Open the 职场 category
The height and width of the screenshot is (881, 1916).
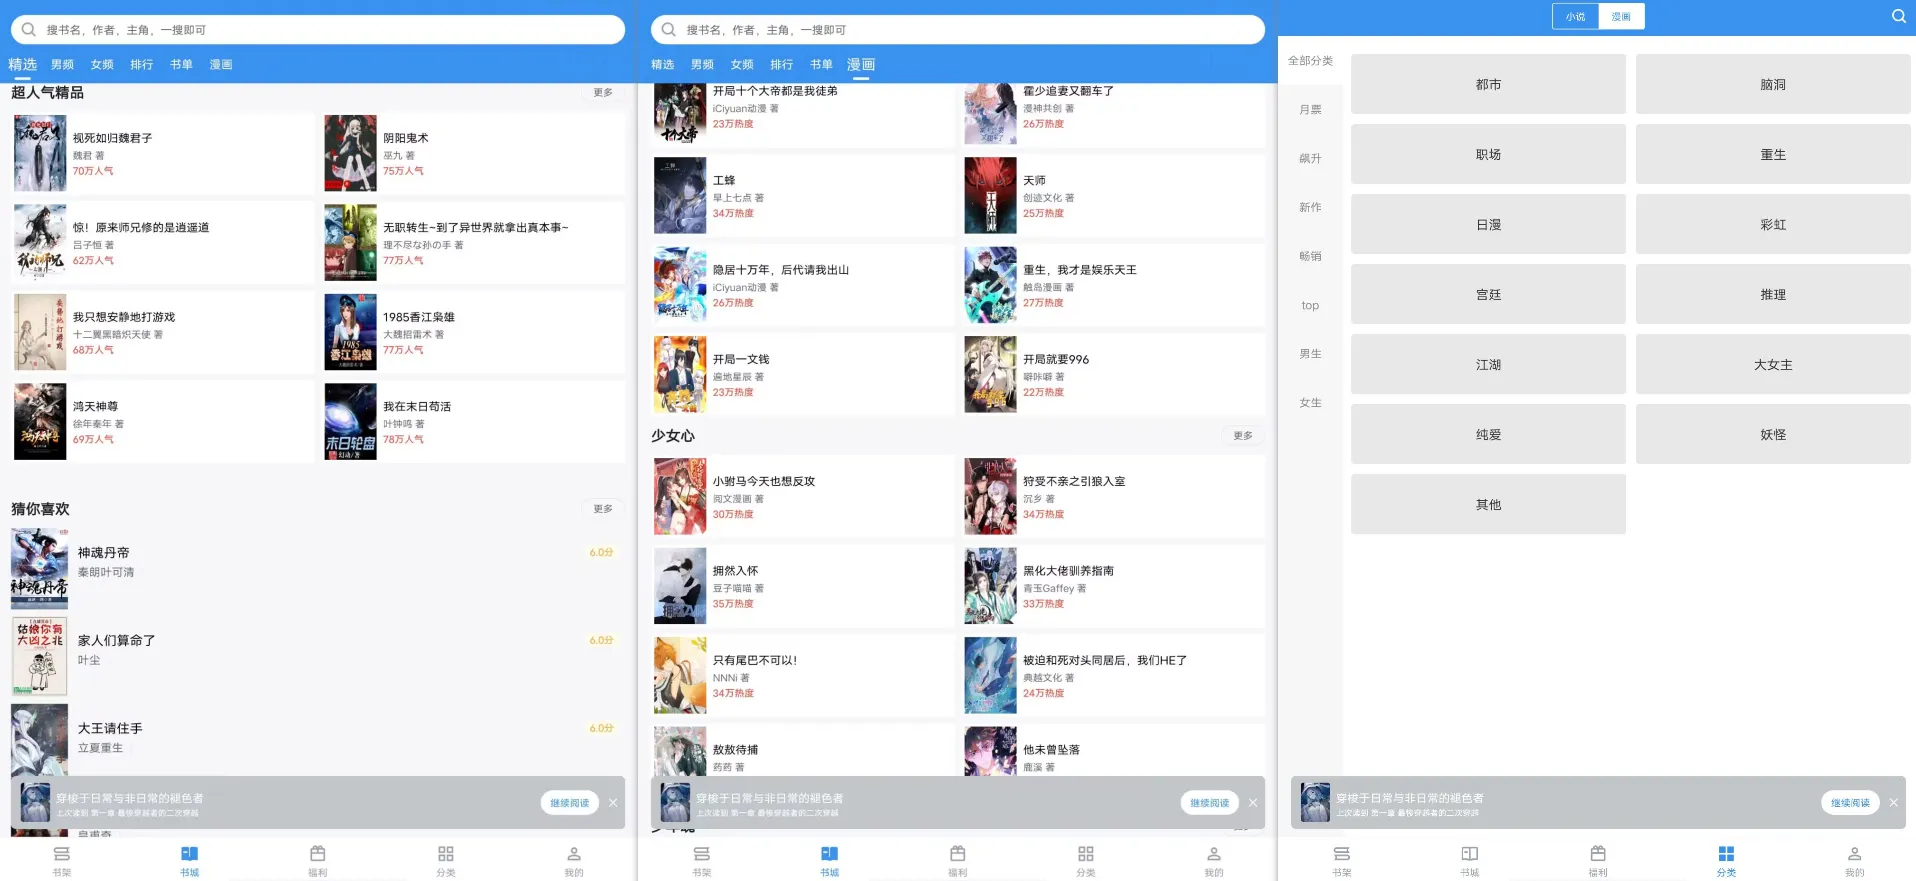pyautogui.click(x=1488, y=154)
